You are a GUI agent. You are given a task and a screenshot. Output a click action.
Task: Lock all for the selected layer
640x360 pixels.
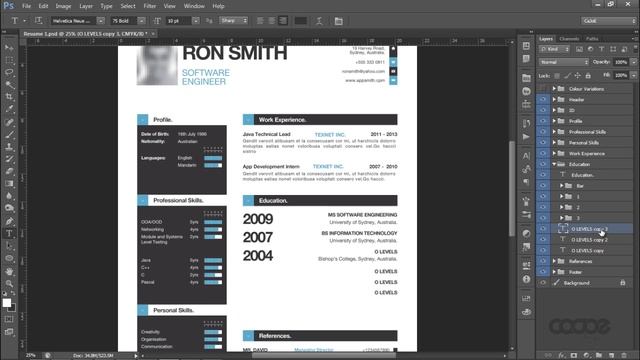(x=588, y=76)
